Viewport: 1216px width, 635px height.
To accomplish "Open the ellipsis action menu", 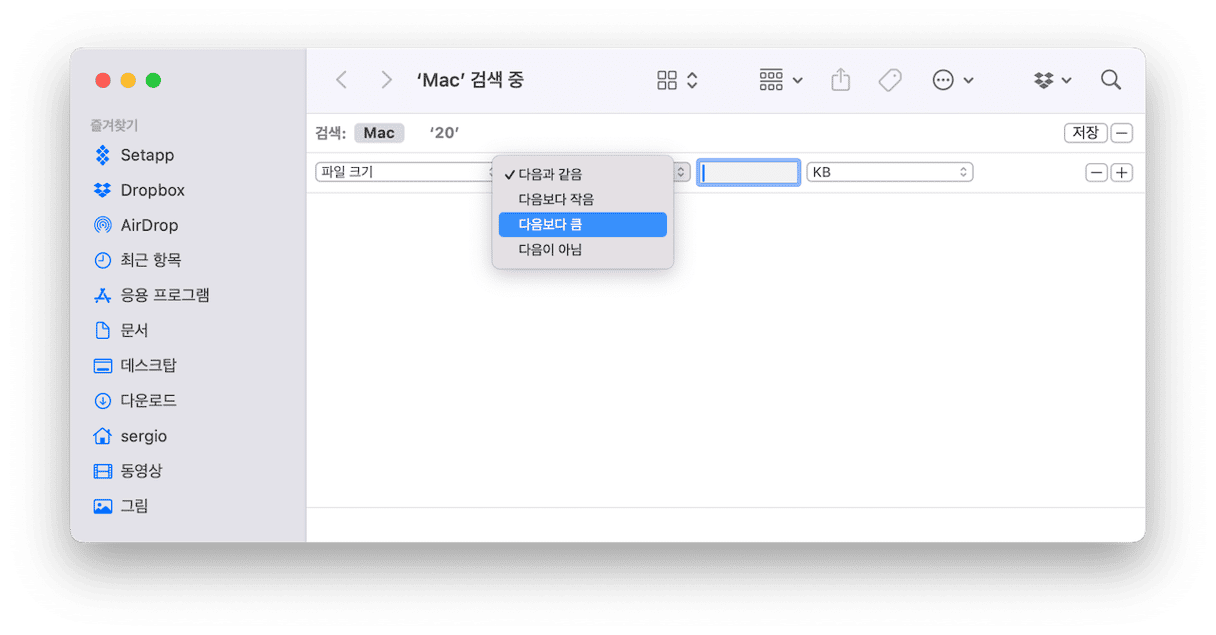I will (952, 80).
